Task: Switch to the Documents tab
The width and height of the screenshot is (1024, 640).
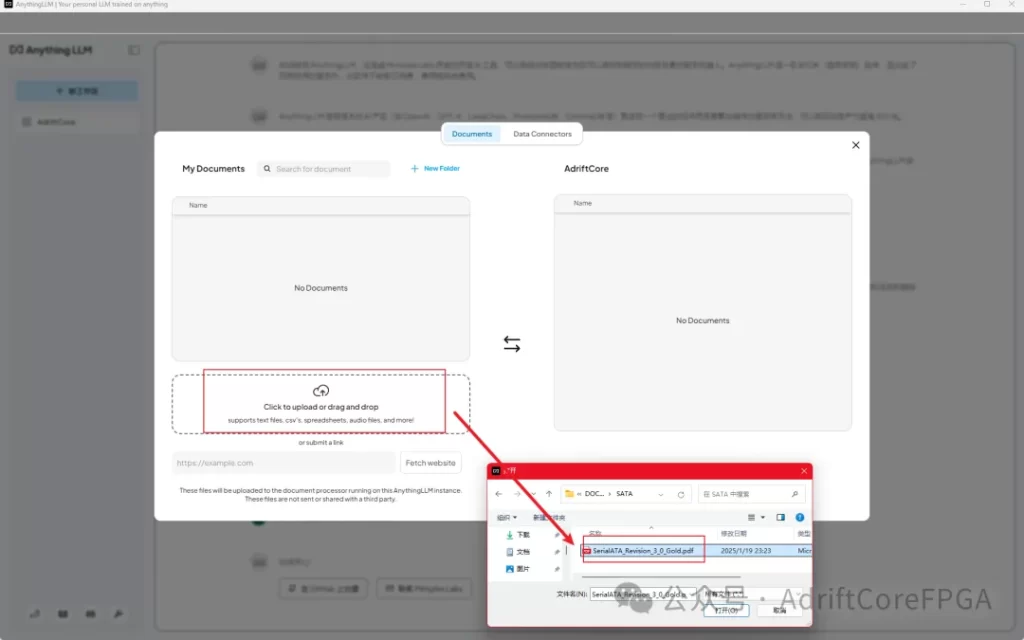Action: [x=472, y=134]
